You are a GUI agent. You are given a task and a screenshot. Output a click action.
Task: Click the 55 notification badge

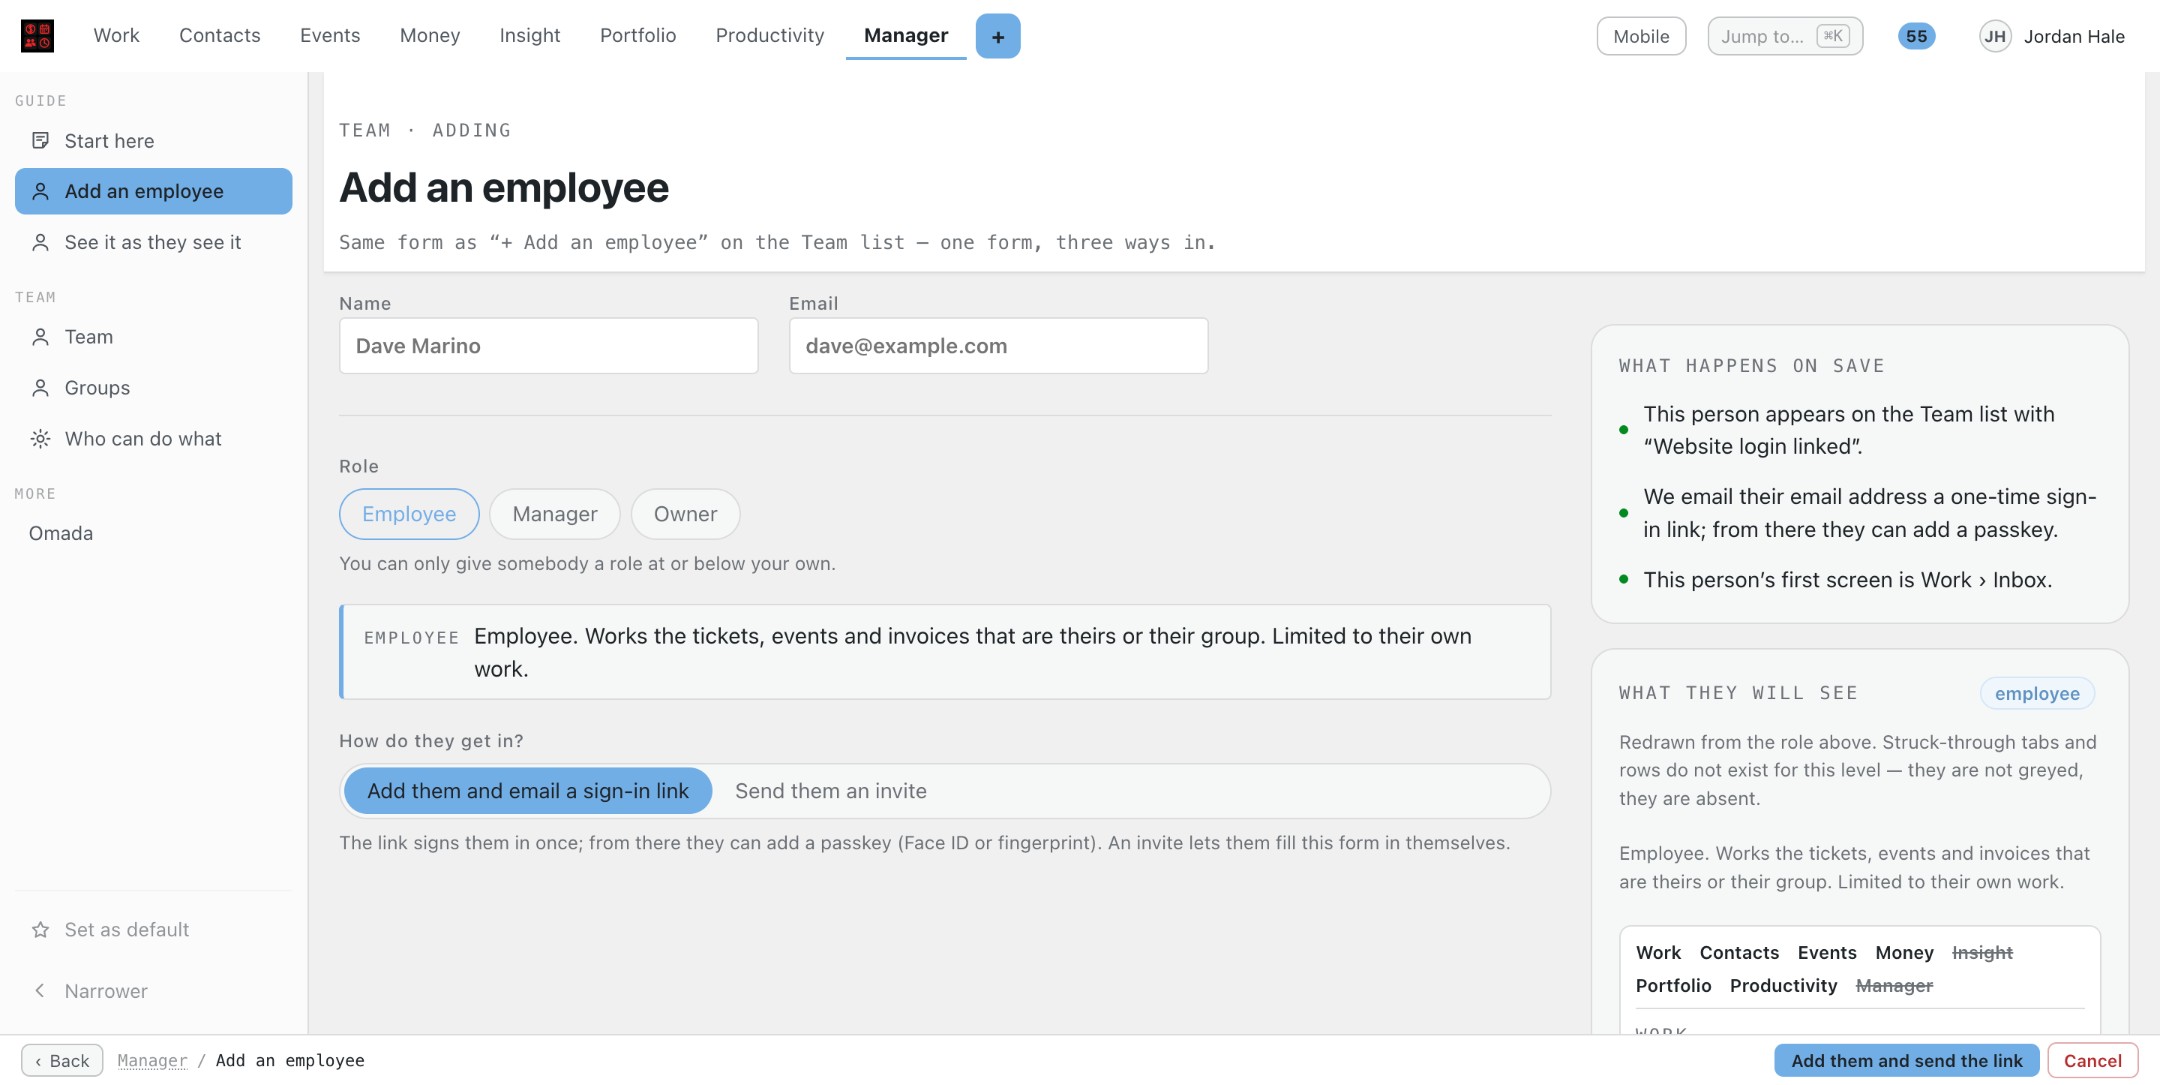click(x=1916, y=36)
